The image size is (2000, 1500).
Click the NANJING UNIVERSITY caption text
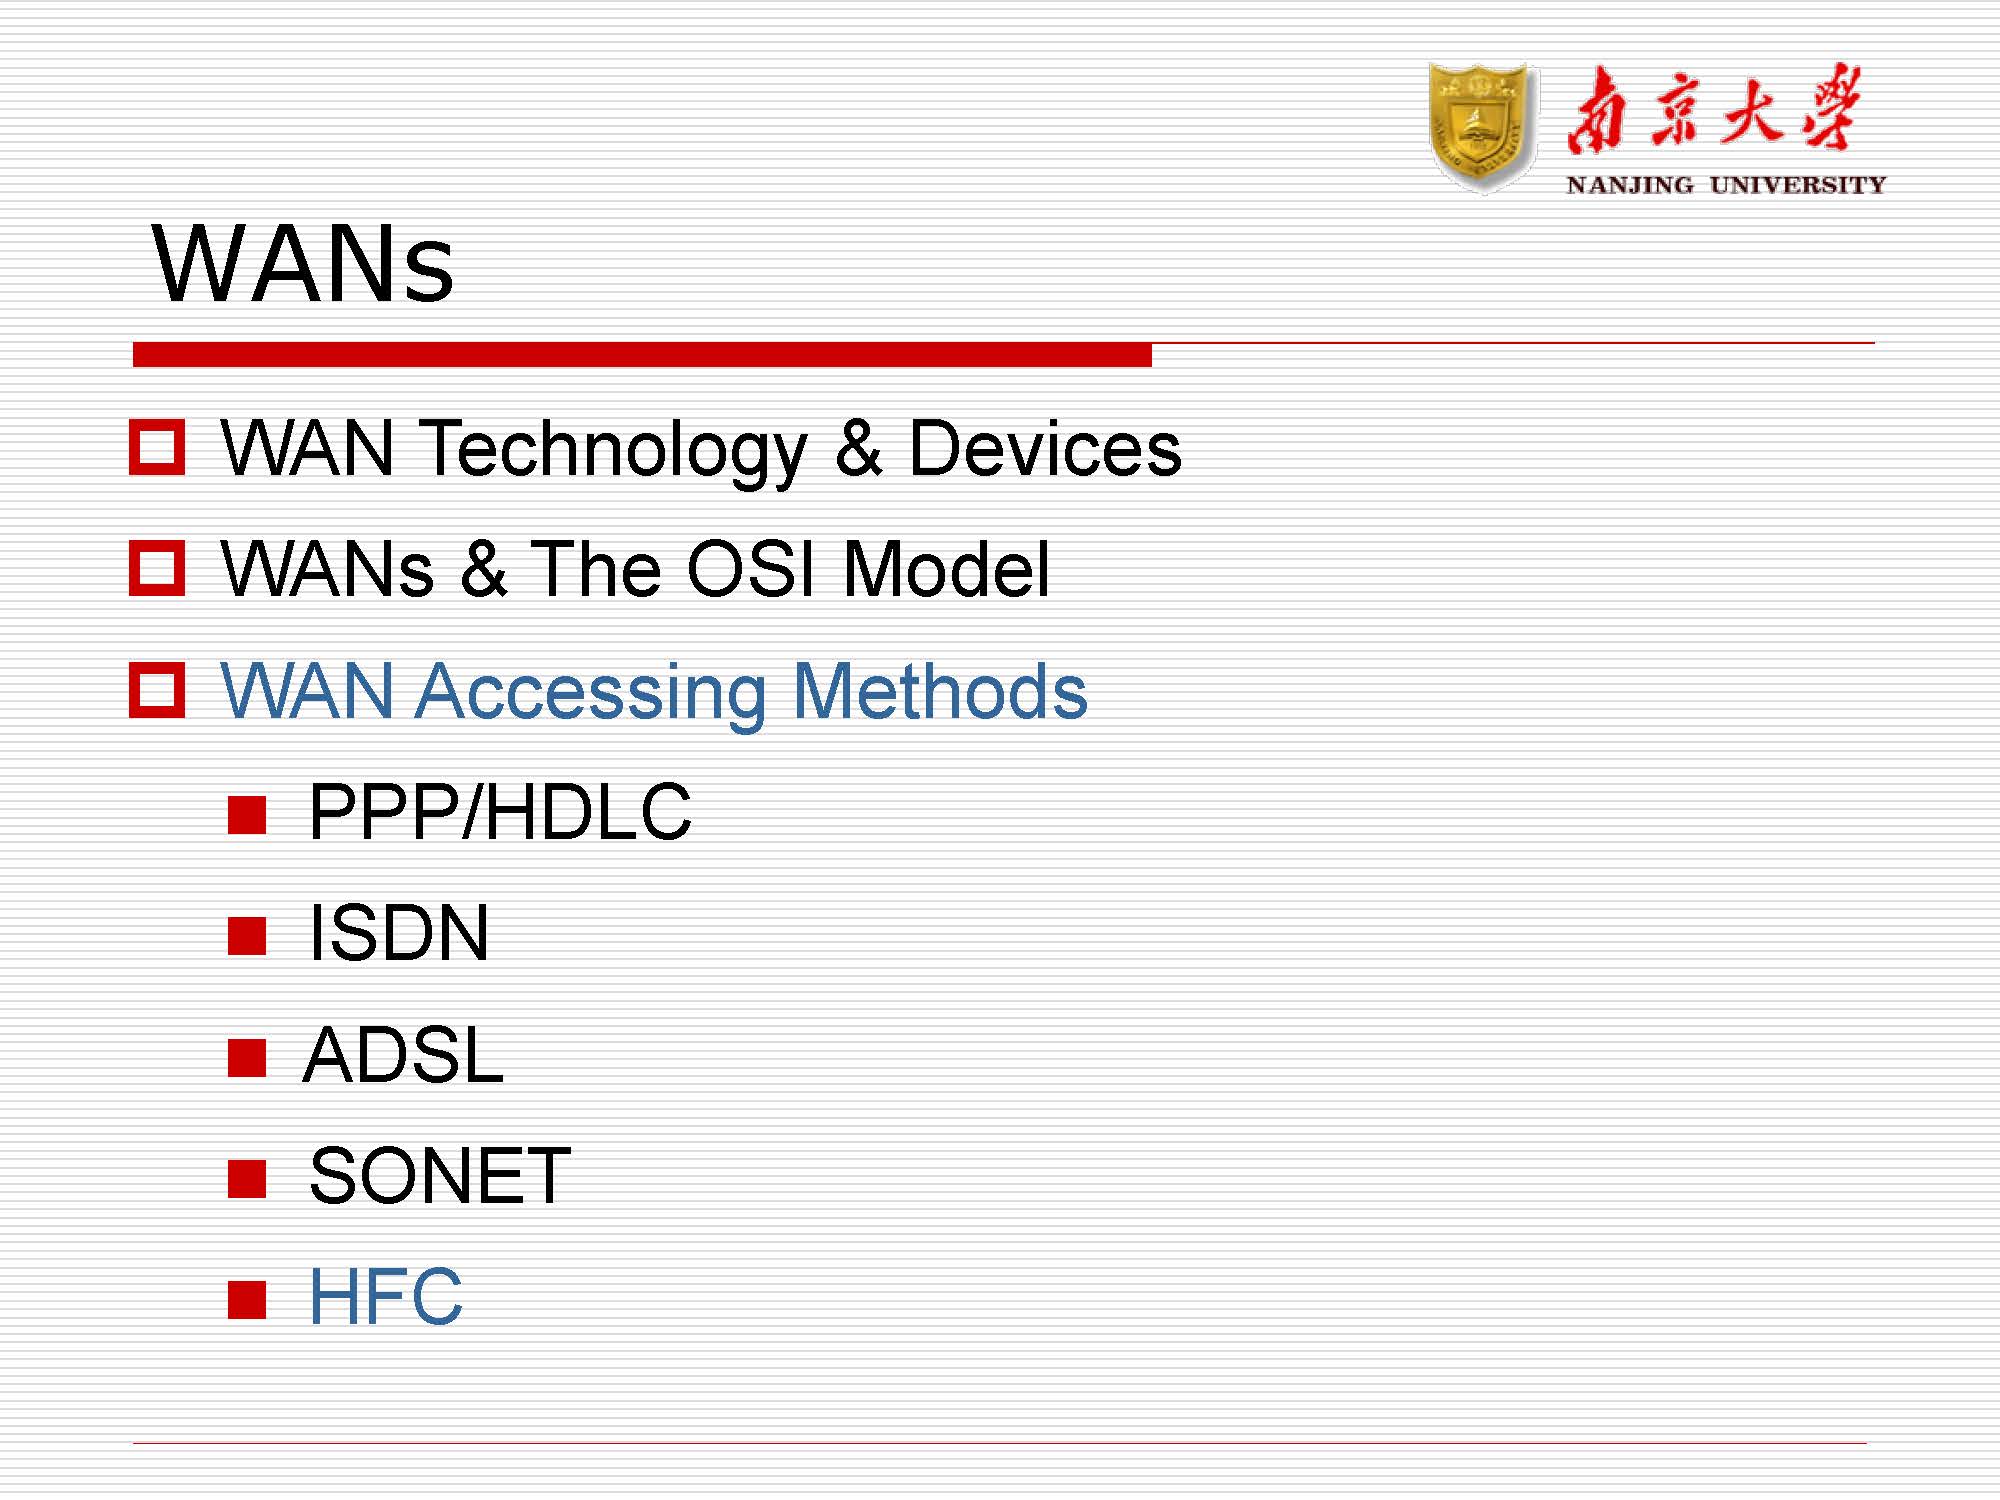pos(1725,185)
